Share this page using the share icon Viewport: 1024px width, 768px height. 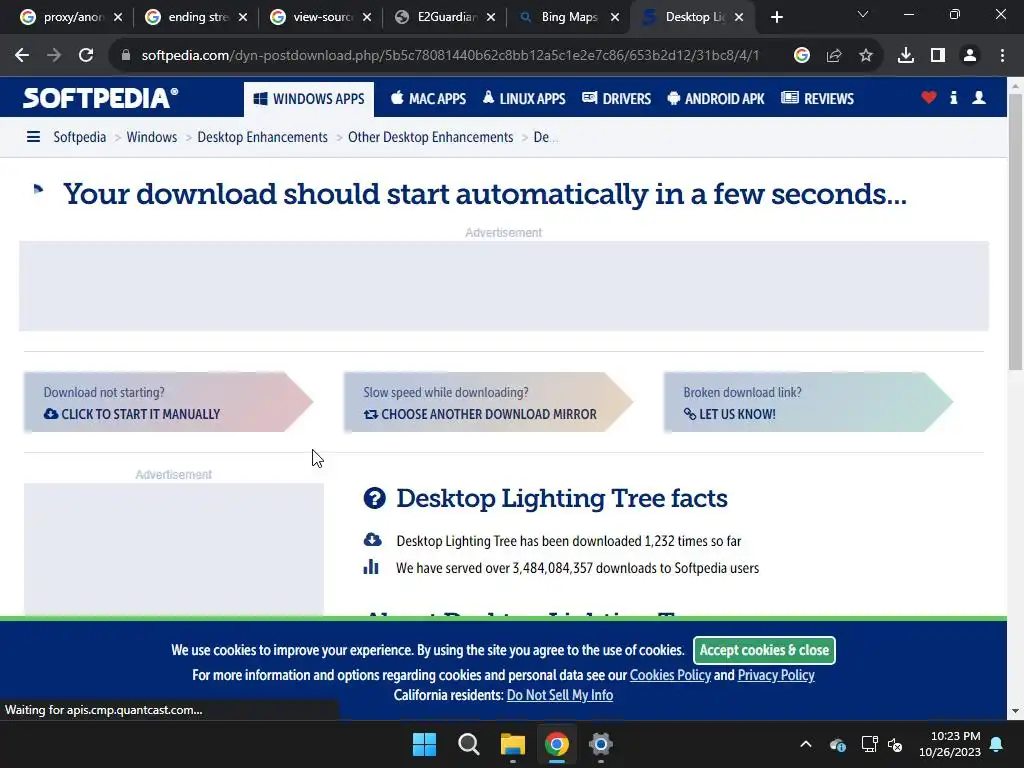(x=834, y=56)
